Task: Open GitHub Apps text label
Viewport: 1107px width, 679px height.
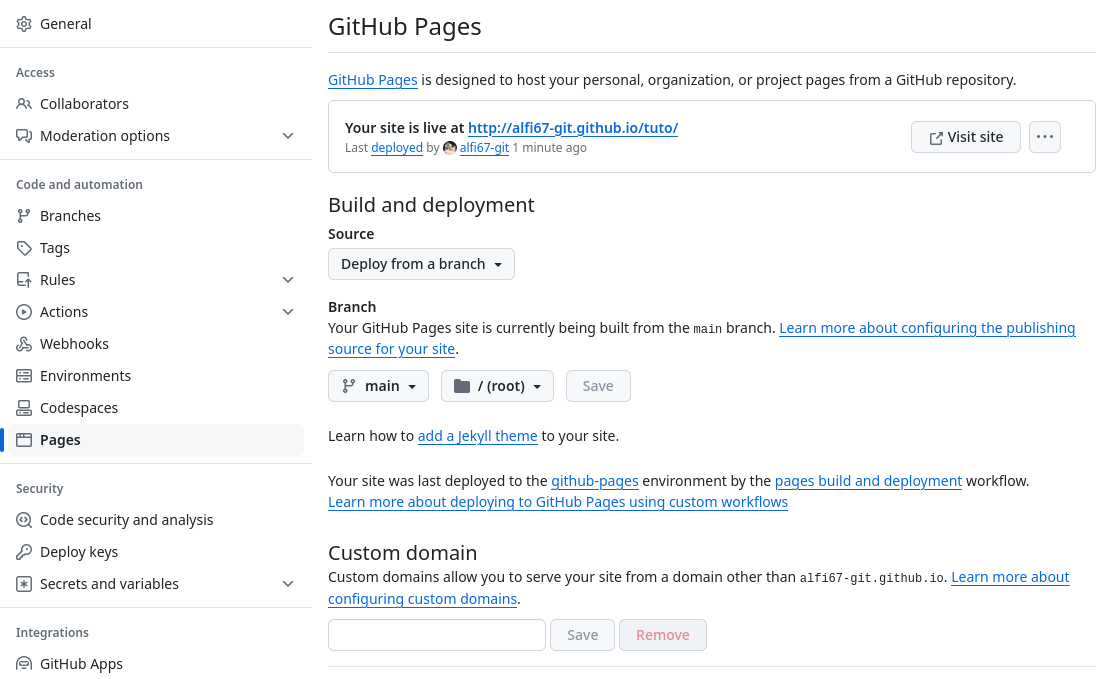Action: (x=81, y=664)
